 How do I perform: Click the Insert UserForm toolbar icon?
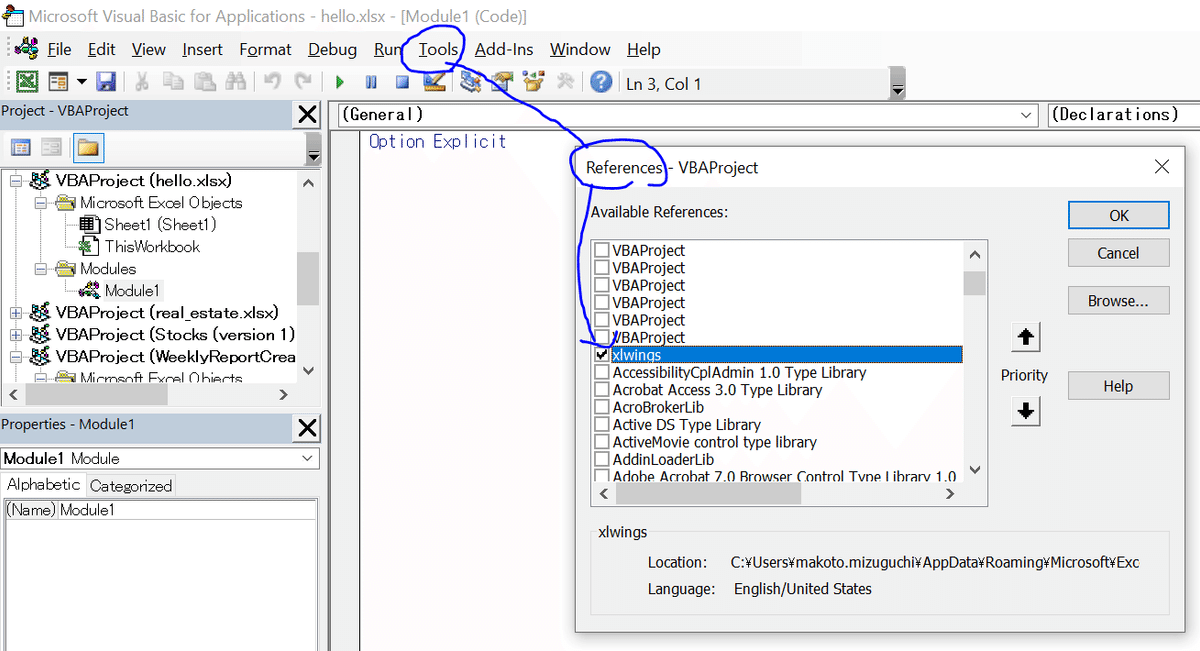[x=57, y=82]
